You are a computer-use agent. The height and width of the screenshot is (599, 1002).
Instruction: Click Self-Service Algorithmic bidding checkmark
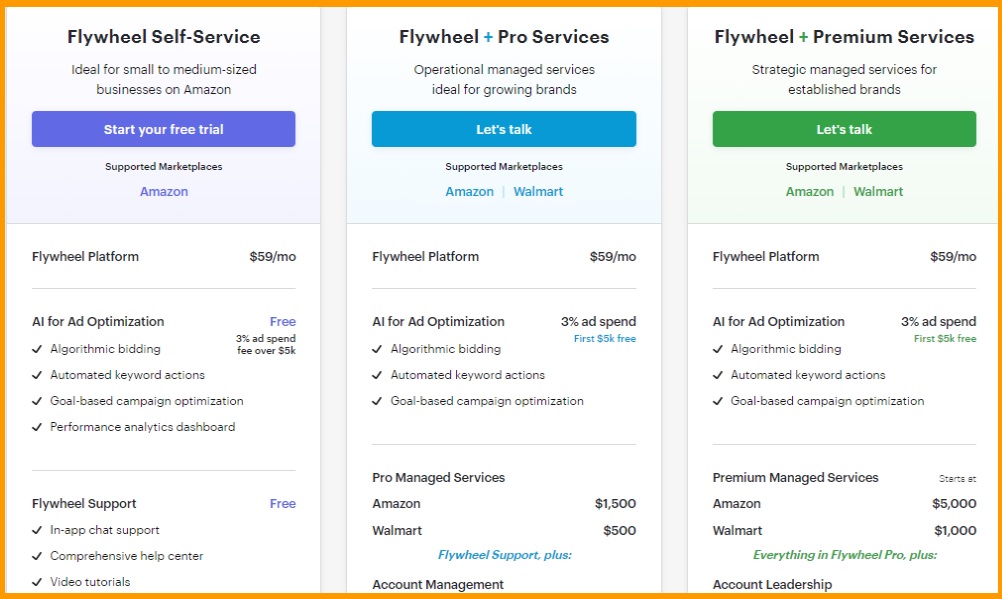37,349
